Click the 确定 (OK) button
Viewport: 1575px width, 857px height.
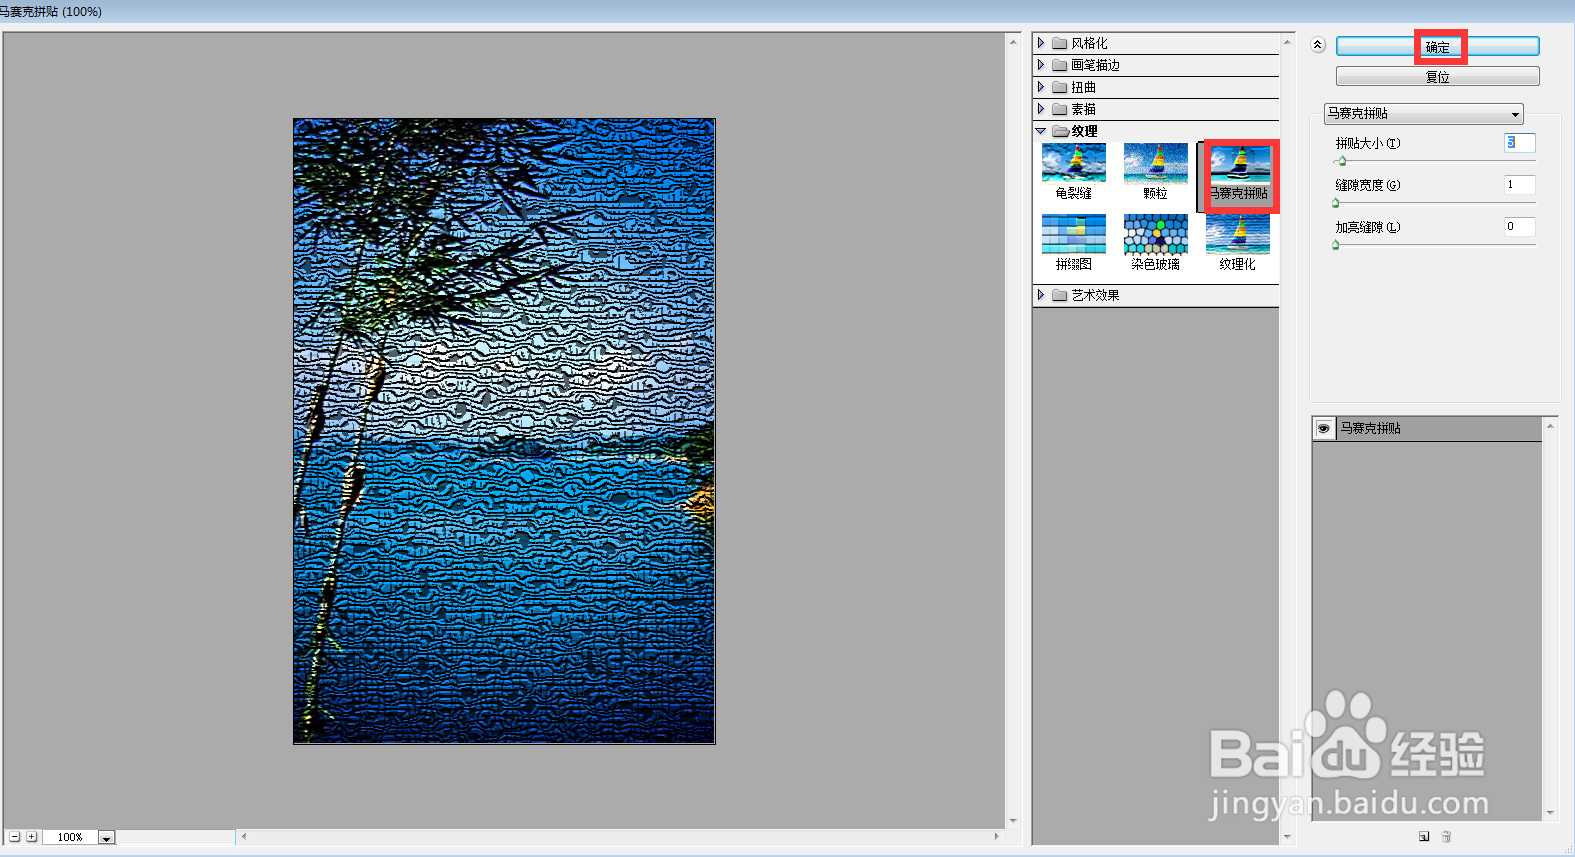pyautogui.click(x=1437, y=46)
